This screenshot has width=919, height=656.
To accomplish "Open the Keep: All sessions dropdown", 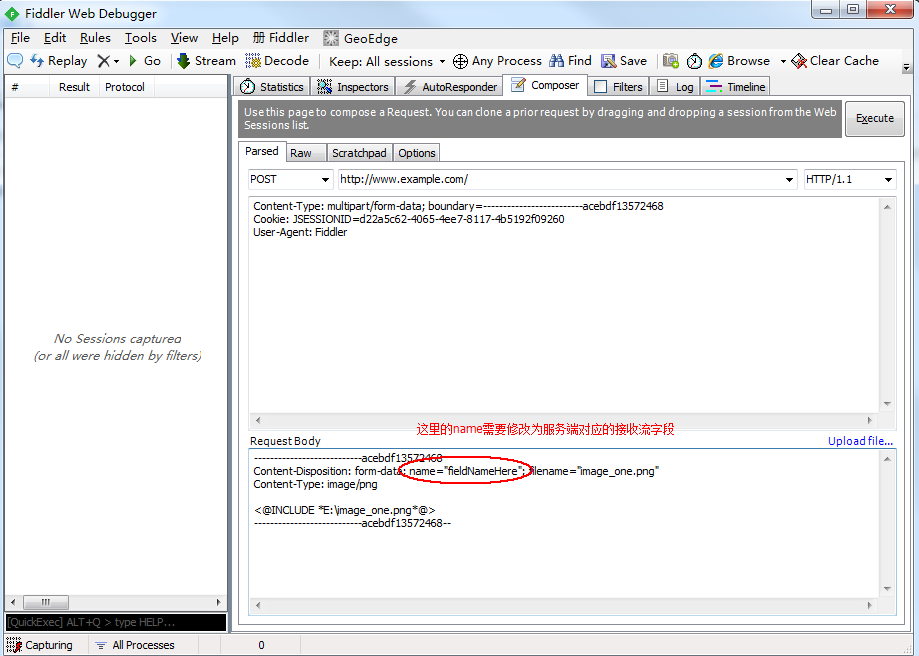I will 387,62.
